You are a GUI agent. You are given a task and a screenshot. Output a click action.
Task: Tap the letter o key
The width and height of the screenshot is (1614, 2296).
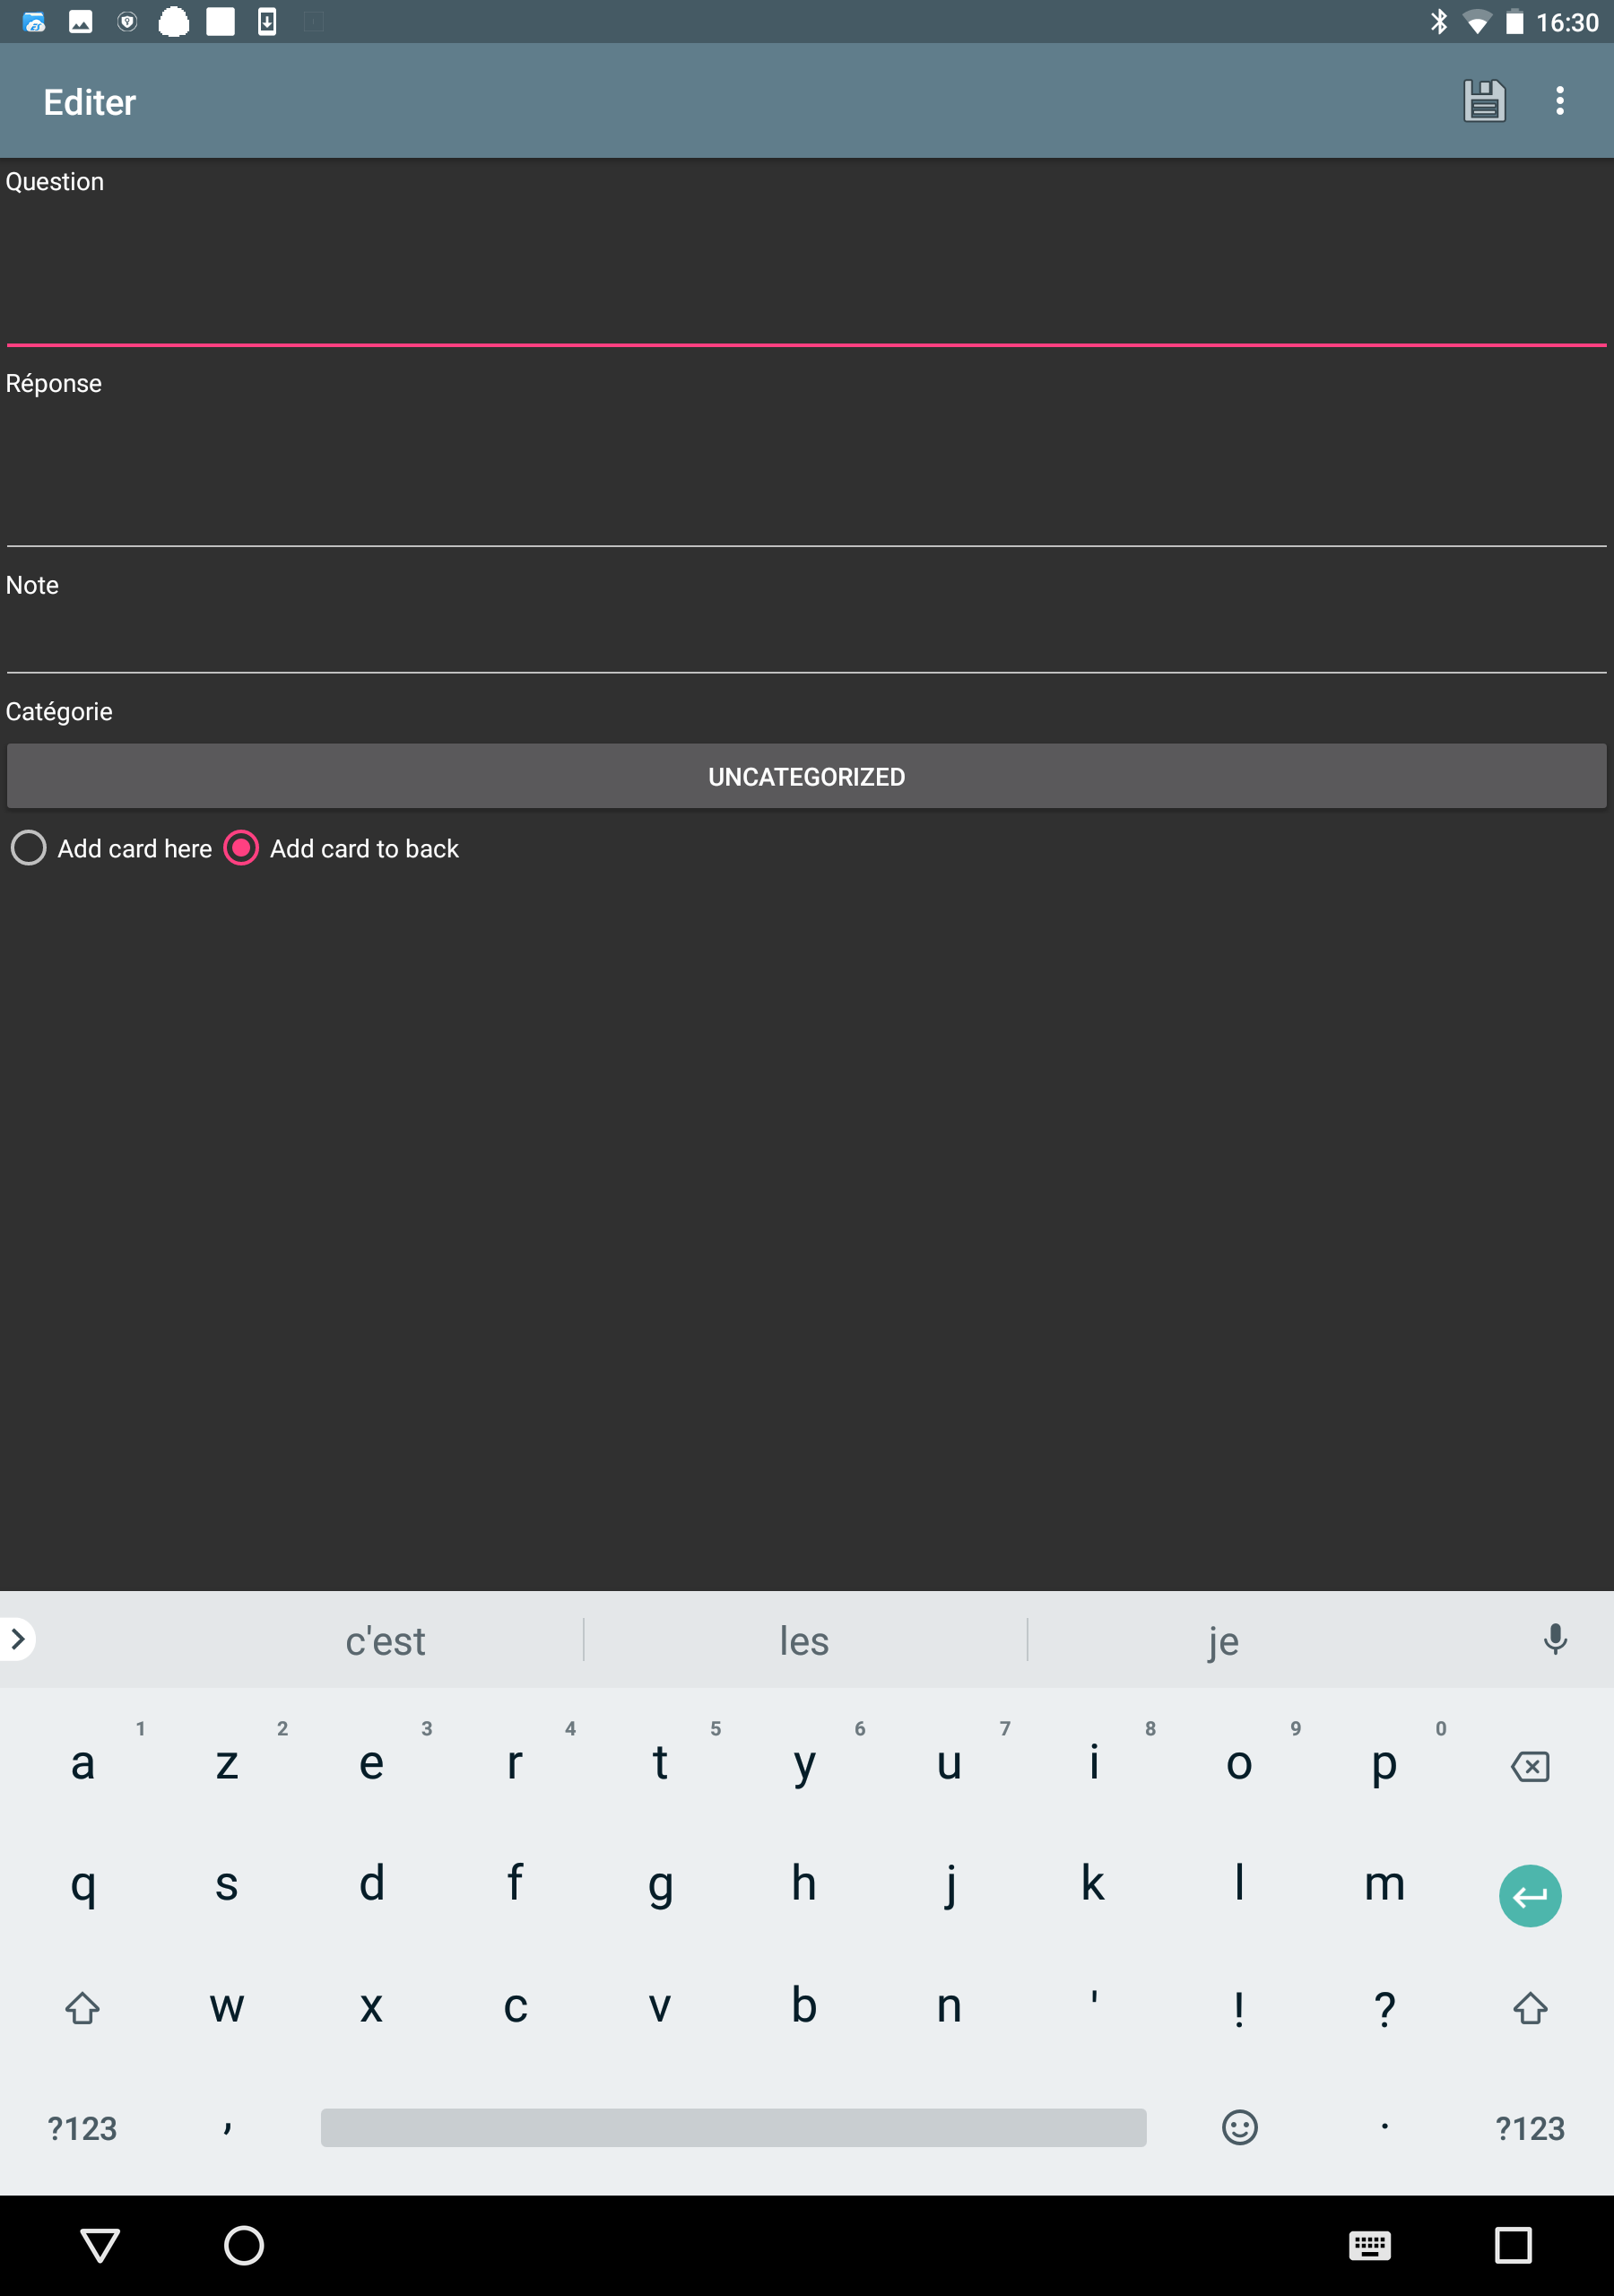coord(1239,1765)
